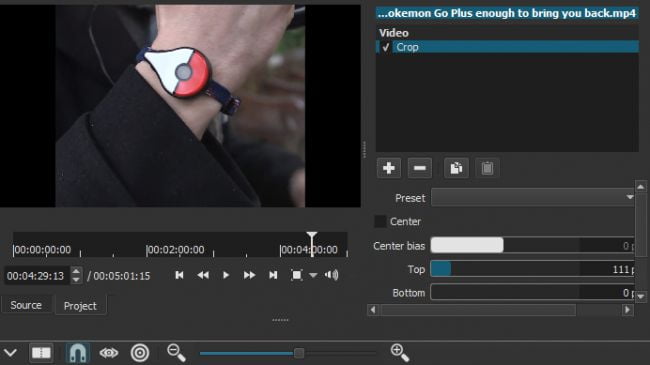The image size is (650, 365).
Task: Open timeline menu chevron at bottom left
Action: pyautogui.click(x=10, y=353)
